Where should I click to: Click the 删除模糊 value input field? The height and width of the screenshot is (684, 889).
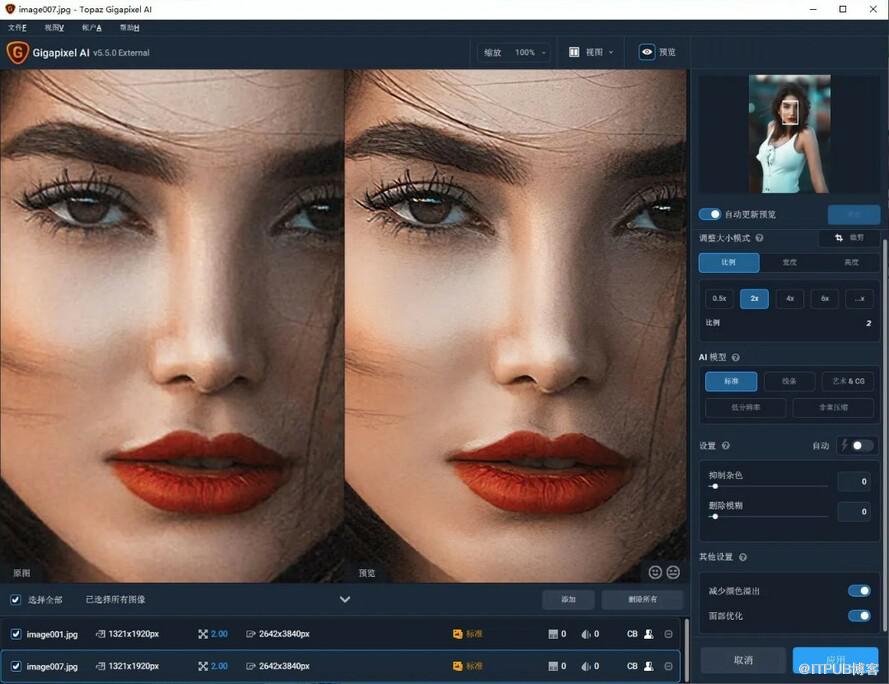point(854,512)
